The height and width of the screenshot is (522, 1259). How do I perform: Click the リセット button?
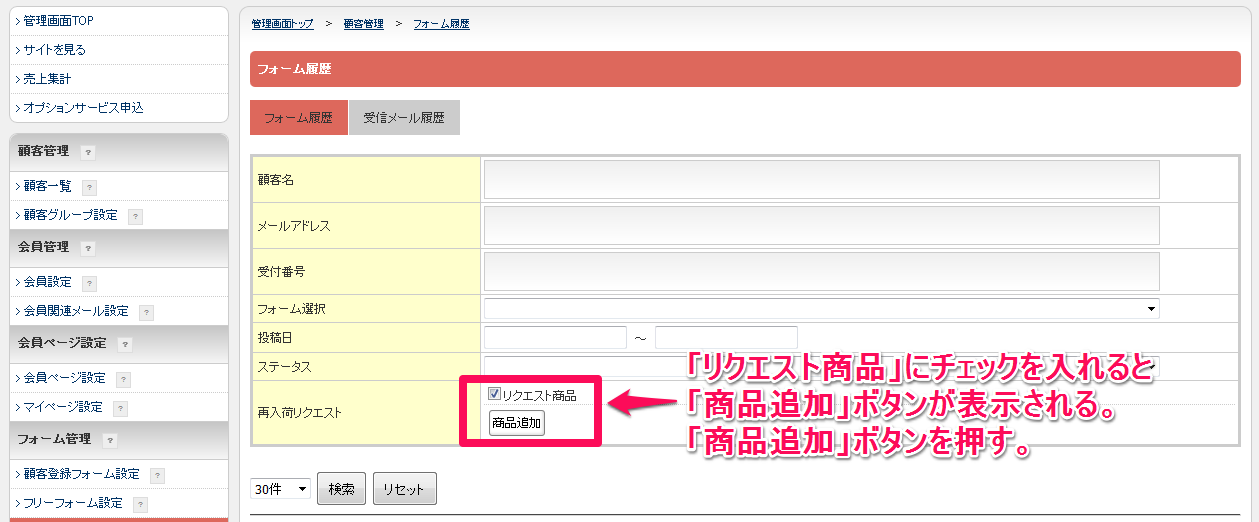coord(404,489)
